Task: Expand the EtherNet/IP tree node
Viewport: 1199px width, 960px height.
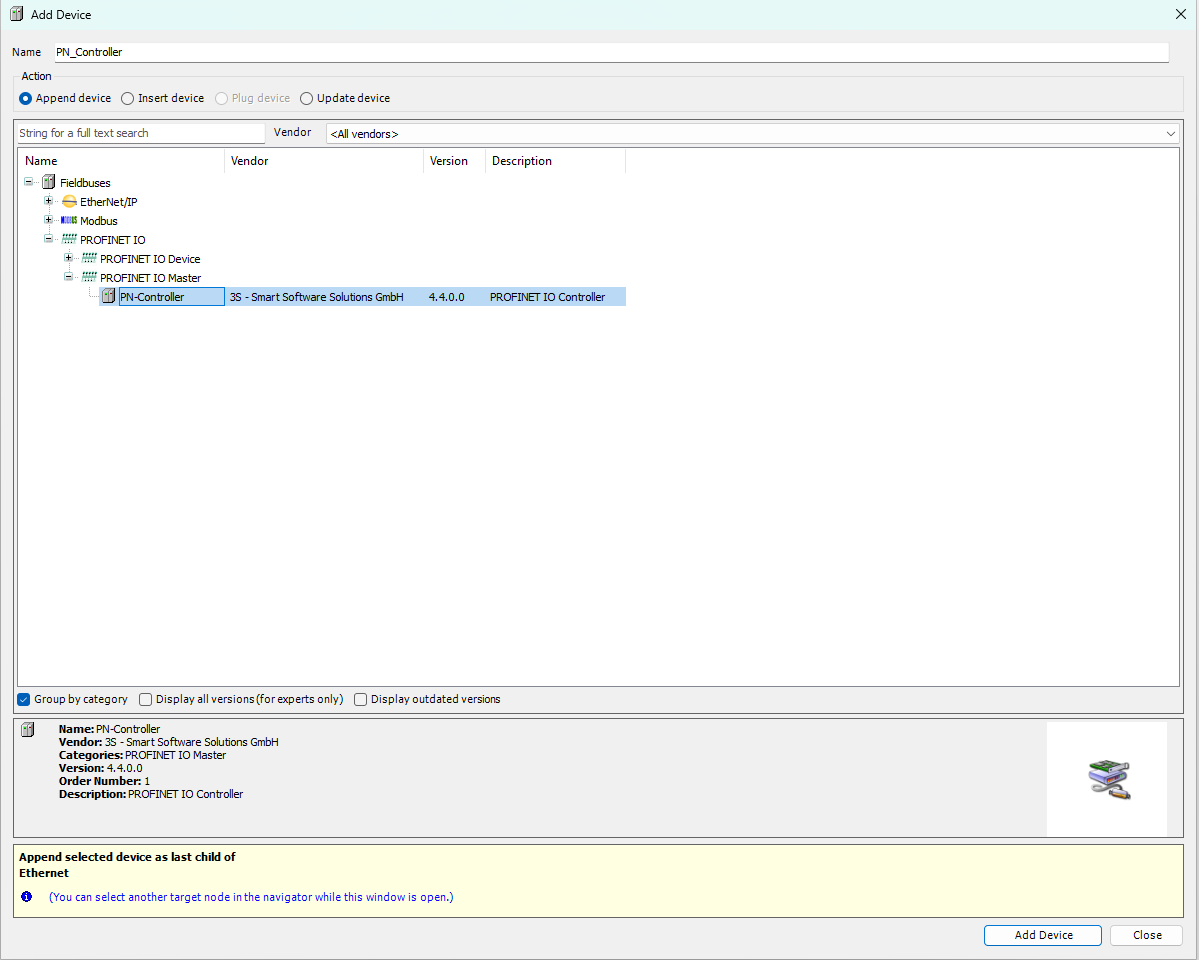Action: pyautogui.click(x=48, y=201)
